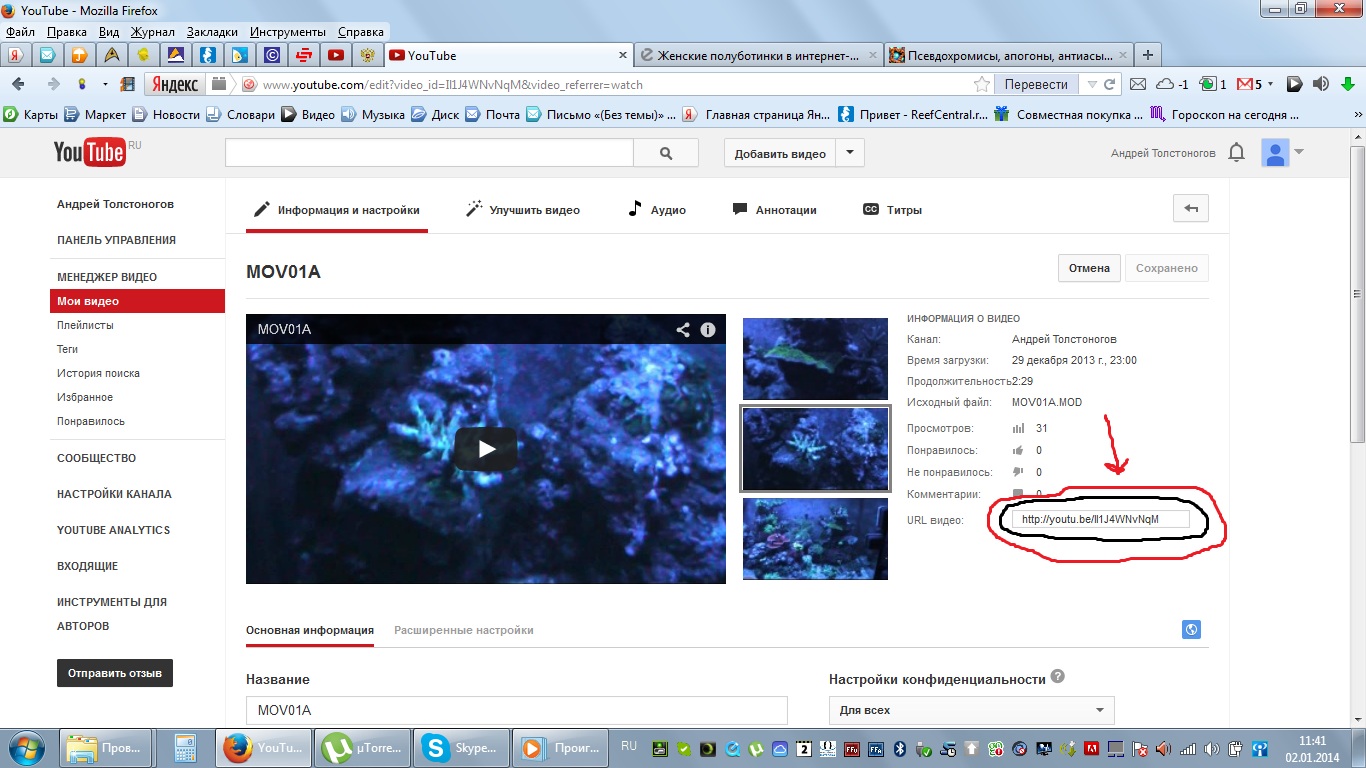Open the notifications bell
The height and width of the screenshot is (768, 1366).
pyautogui.click(x=1237, y=153)
